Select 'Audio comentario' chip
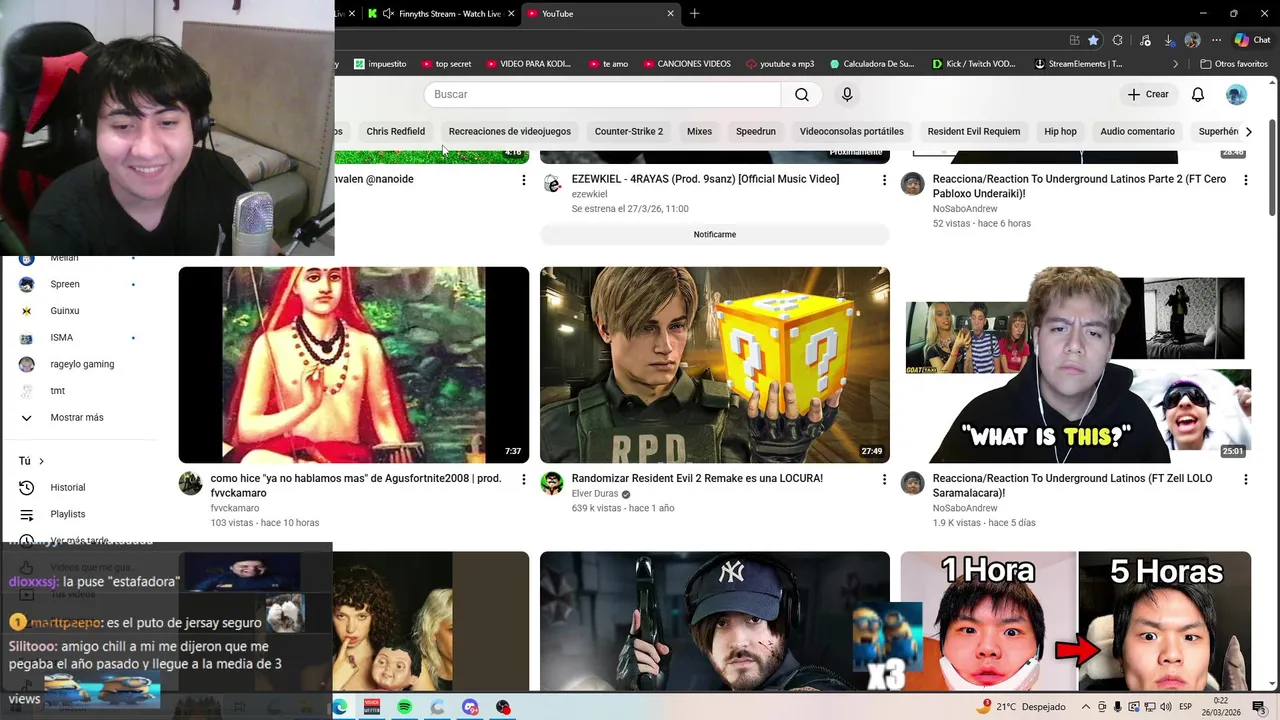Image resolution: width=1280 pixels, height=720 pixels. (x=1138, y=131)
